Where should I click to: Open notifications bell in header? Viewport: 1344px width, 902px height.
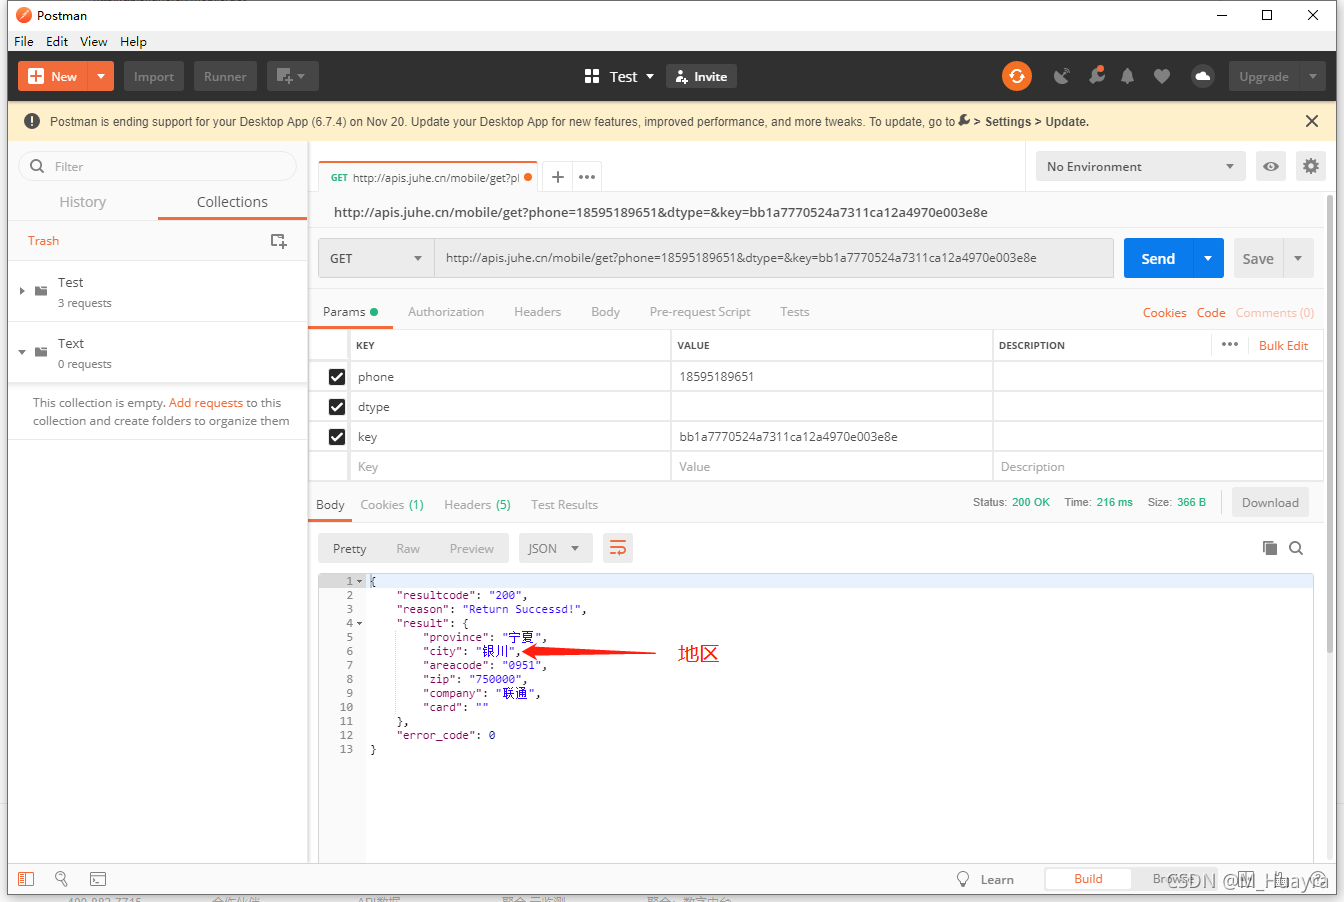point(1127,76)
